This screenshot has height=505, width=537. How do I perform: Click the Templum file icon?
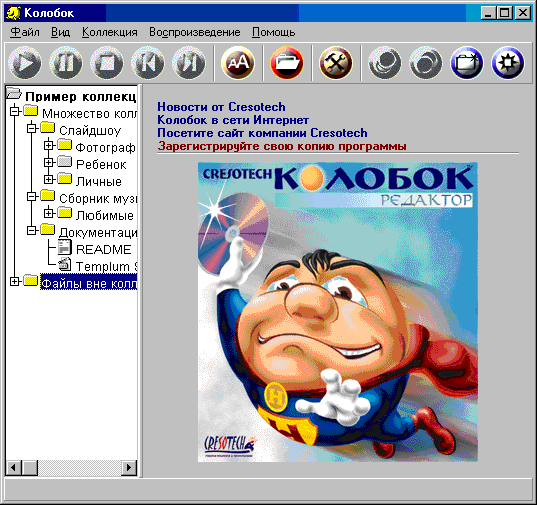pyautogui.click(x=64, y=264)
